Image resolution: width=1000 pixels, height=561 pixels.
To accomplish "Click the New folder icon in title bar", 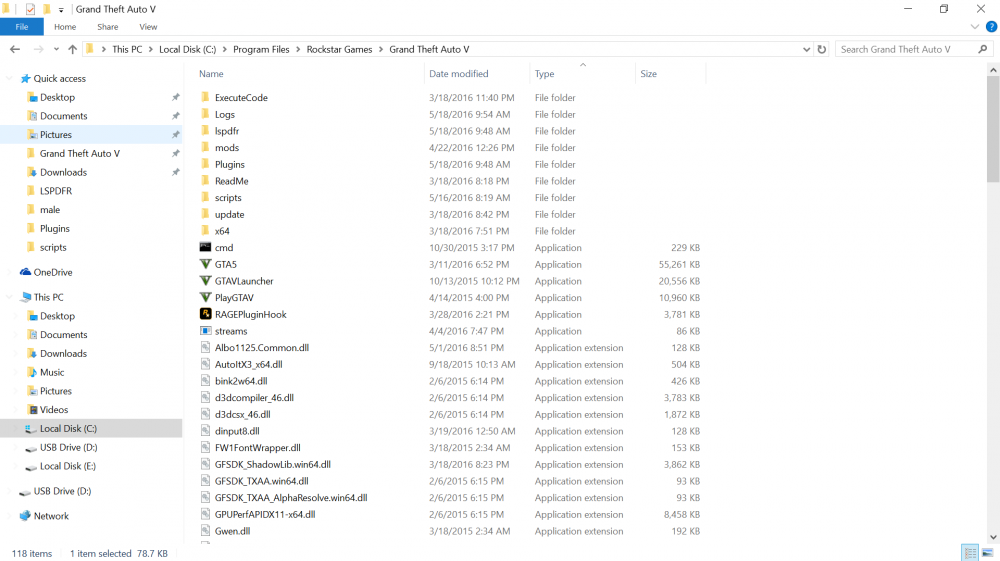I will pos(47,9).
